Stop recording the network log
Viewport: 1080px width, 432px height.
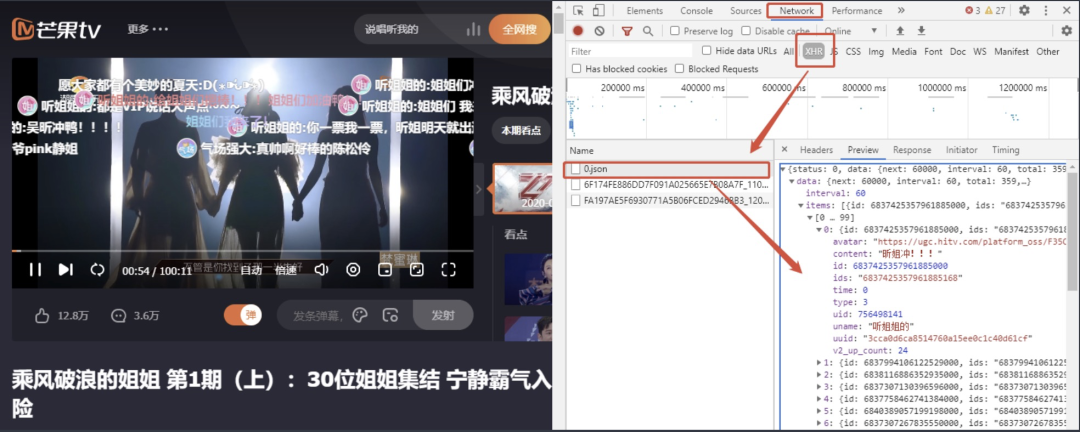click(x=578, y=30)
